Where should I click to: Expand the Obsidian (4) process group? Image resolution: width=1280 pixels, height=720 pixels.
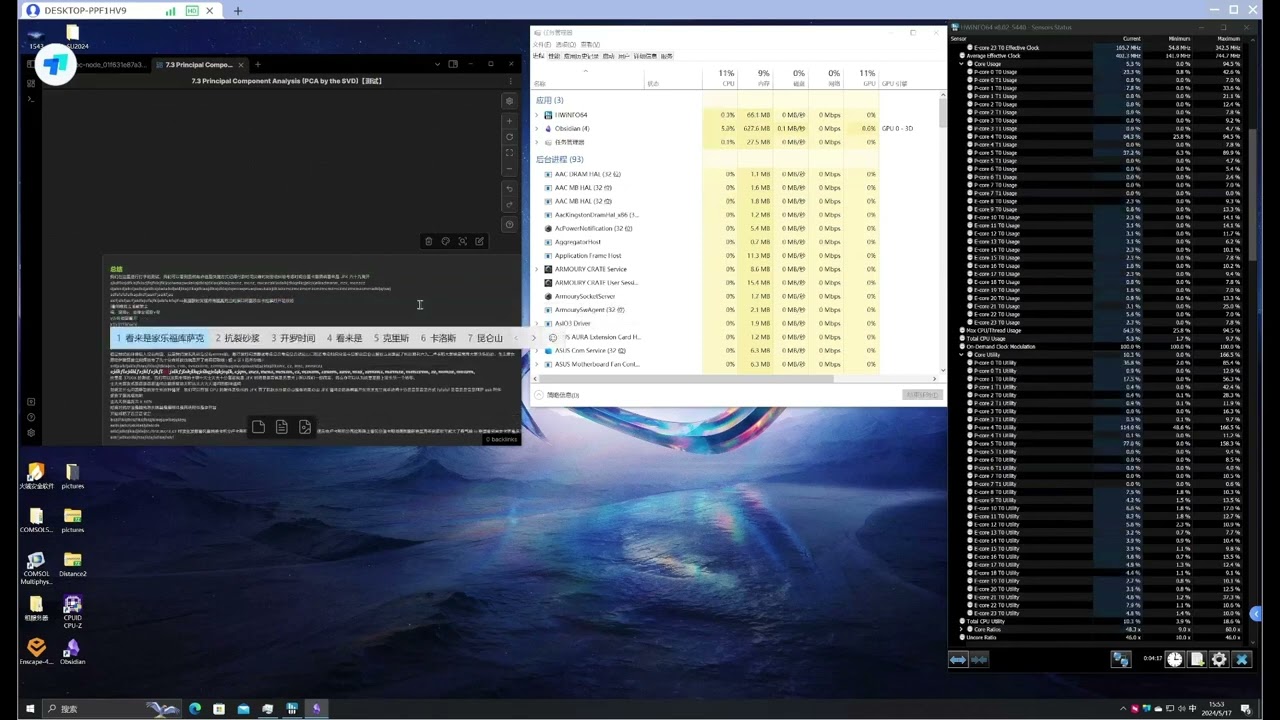537,129
